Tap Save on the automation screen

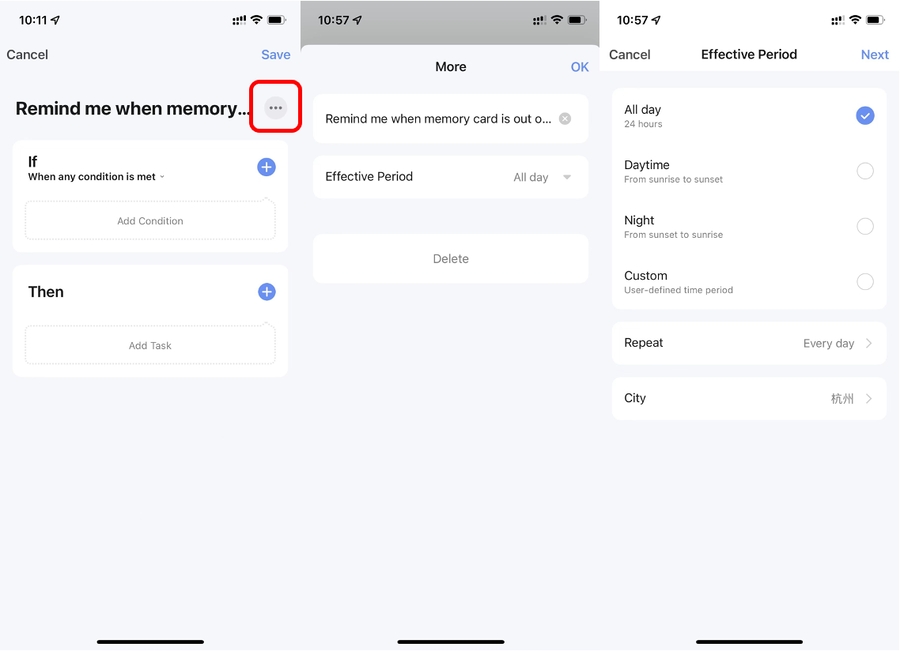point(276,55)
